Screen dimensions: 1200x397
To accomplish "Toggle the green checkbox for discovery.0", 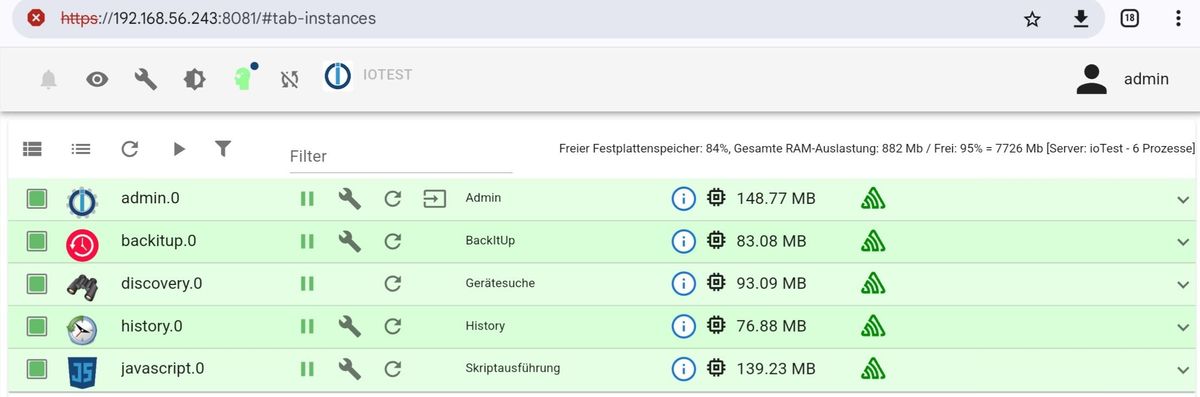I will [37, 283].
